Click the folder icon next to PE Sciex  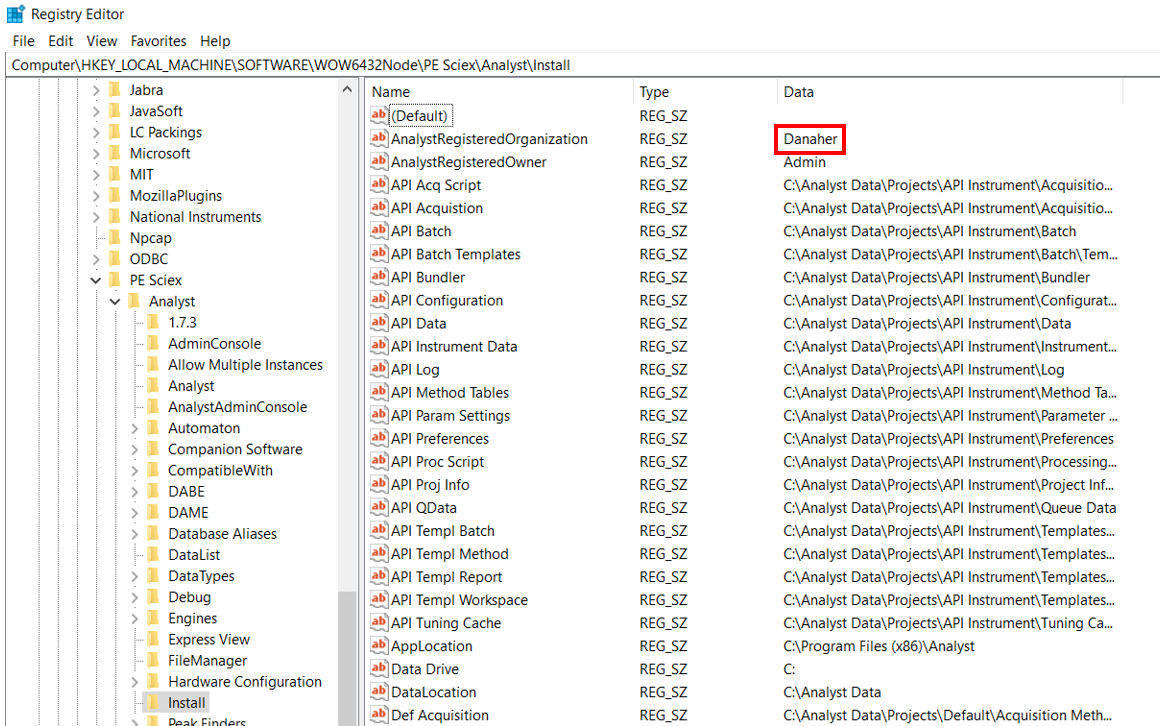115,280
